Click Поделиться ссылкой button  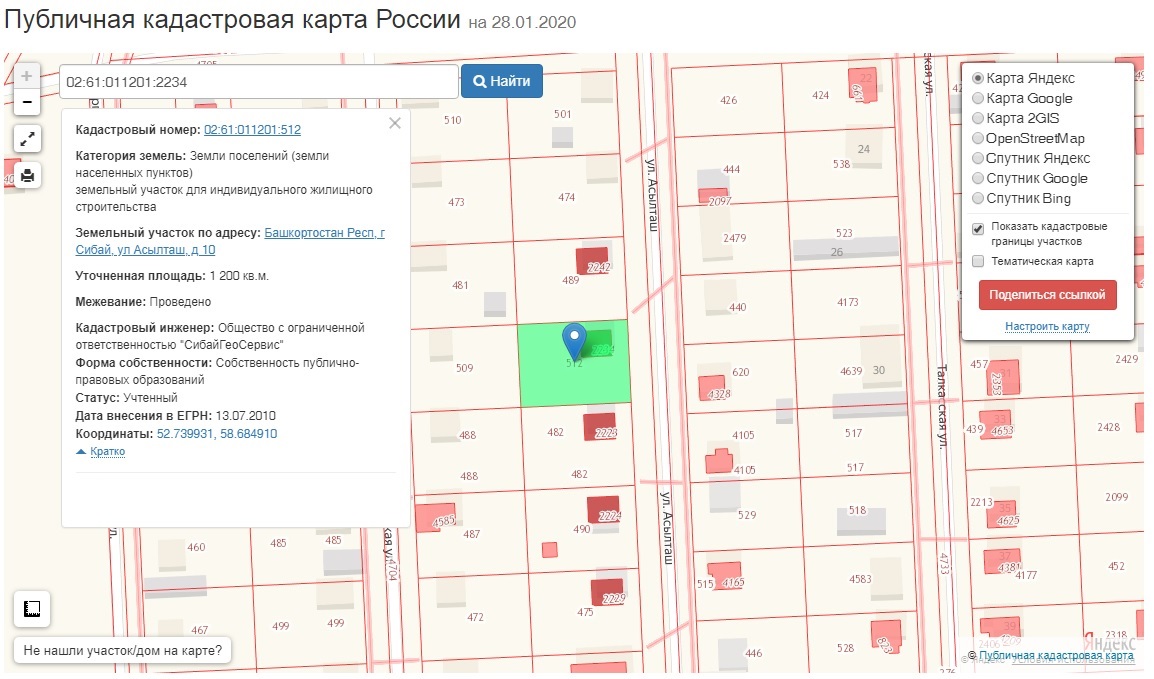1047,295
